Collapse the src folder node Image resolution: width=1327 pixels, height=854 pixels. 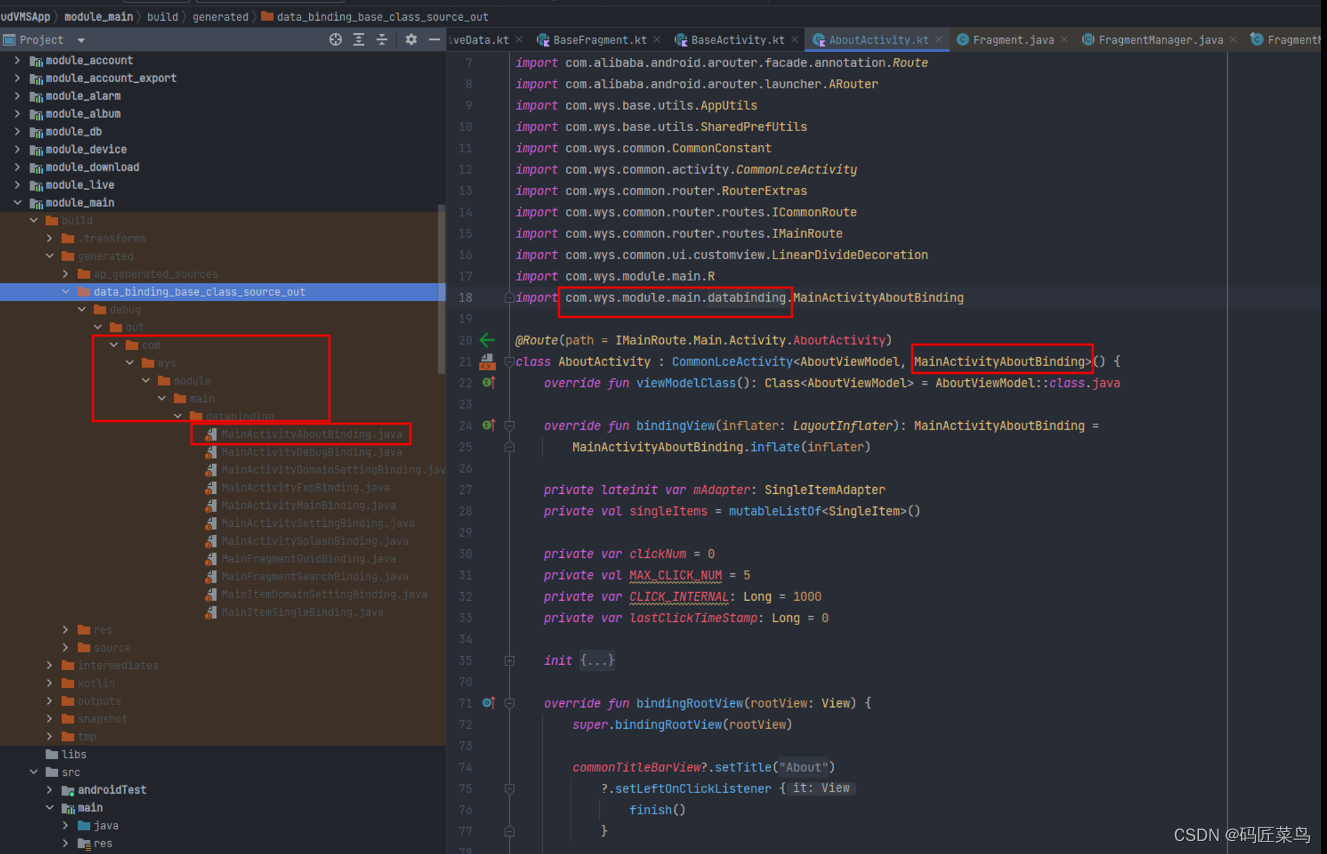tap(34, 772)
